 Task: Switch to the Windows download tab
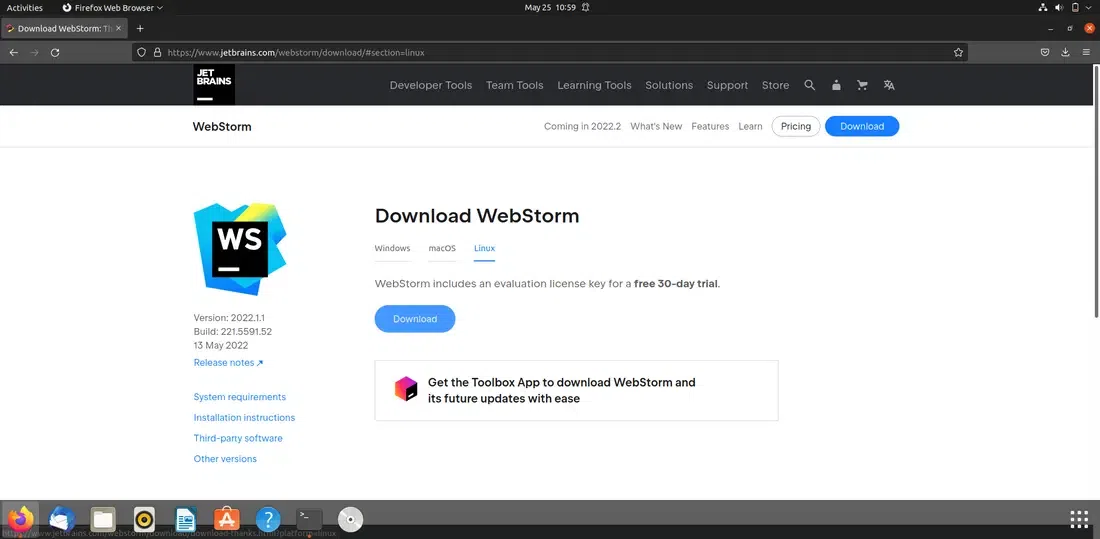pyautogui.click(x=392, y=248)
